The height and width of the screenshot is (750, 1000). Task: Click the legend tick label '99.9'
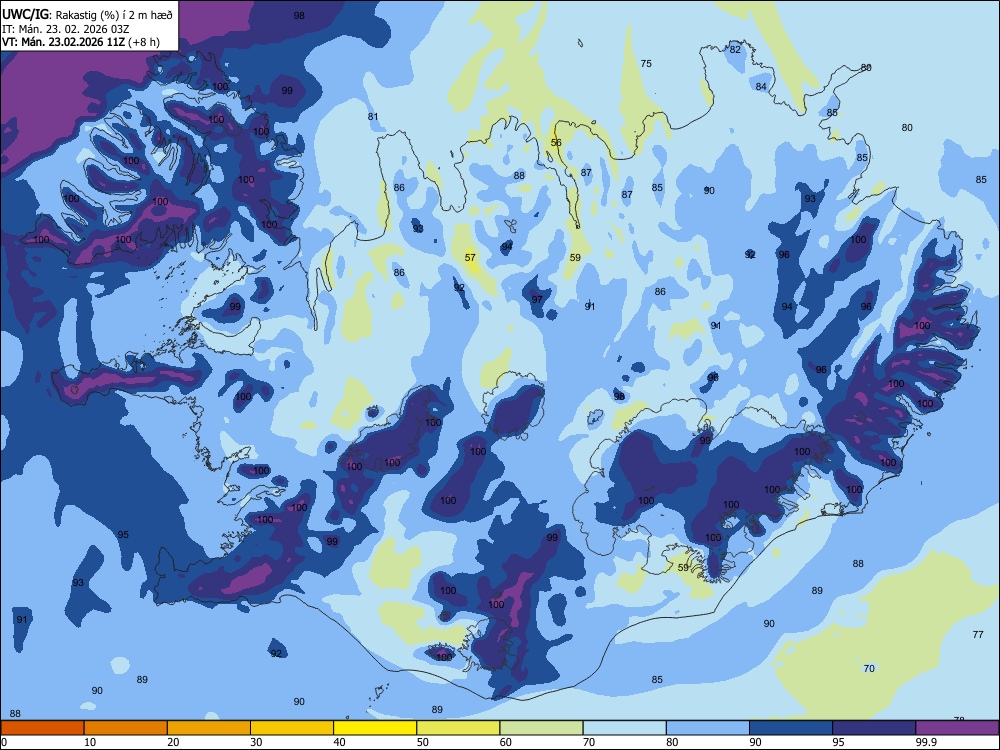[926, 742]
